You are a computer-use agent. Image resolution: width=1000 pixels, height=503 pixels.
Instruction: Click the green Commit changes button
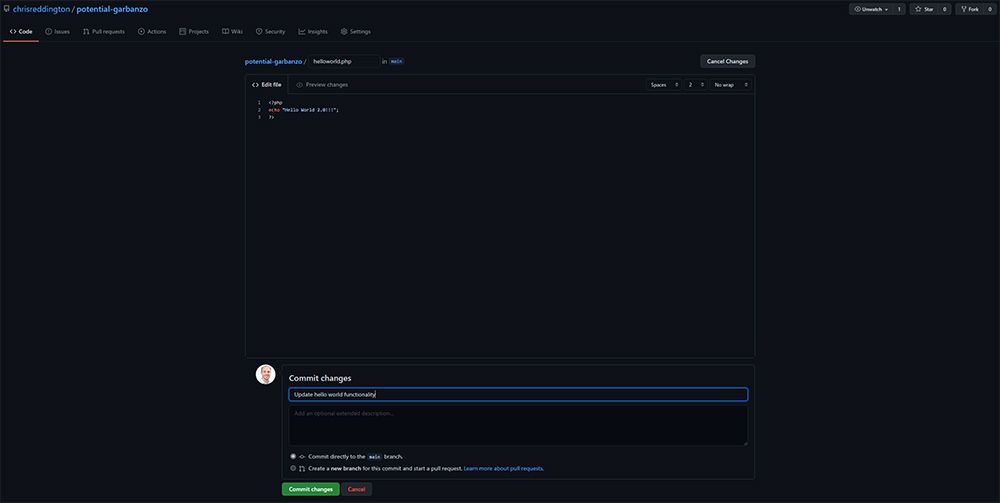click(x=311, y=489)
